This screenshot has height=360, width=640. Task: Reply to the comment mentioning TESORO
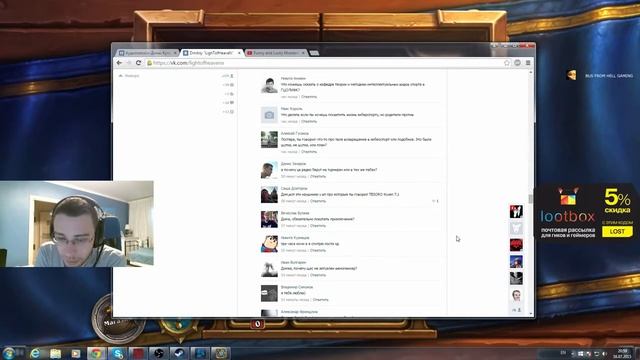click(318, 201)
